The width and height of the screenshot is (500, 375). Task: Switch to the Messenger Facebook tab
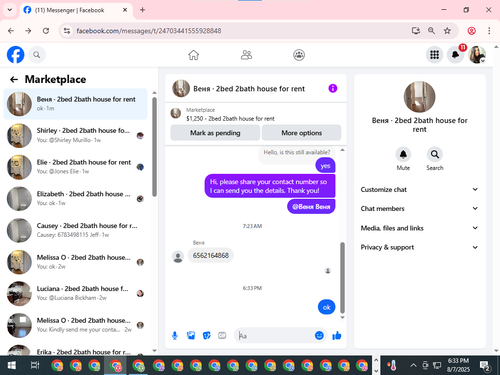coord(76,10)
